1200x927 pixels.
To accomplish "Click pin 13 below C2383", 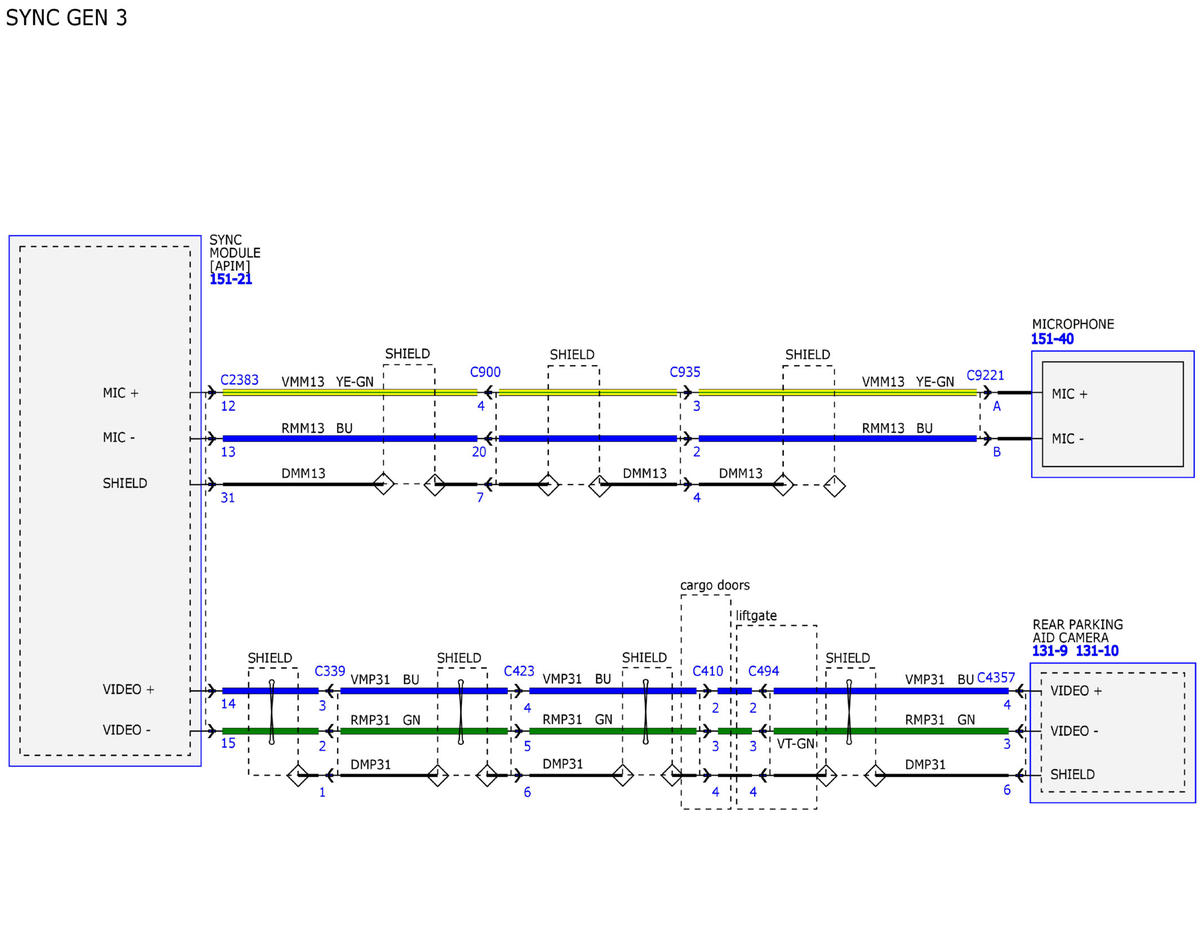I will pos(229,452).
